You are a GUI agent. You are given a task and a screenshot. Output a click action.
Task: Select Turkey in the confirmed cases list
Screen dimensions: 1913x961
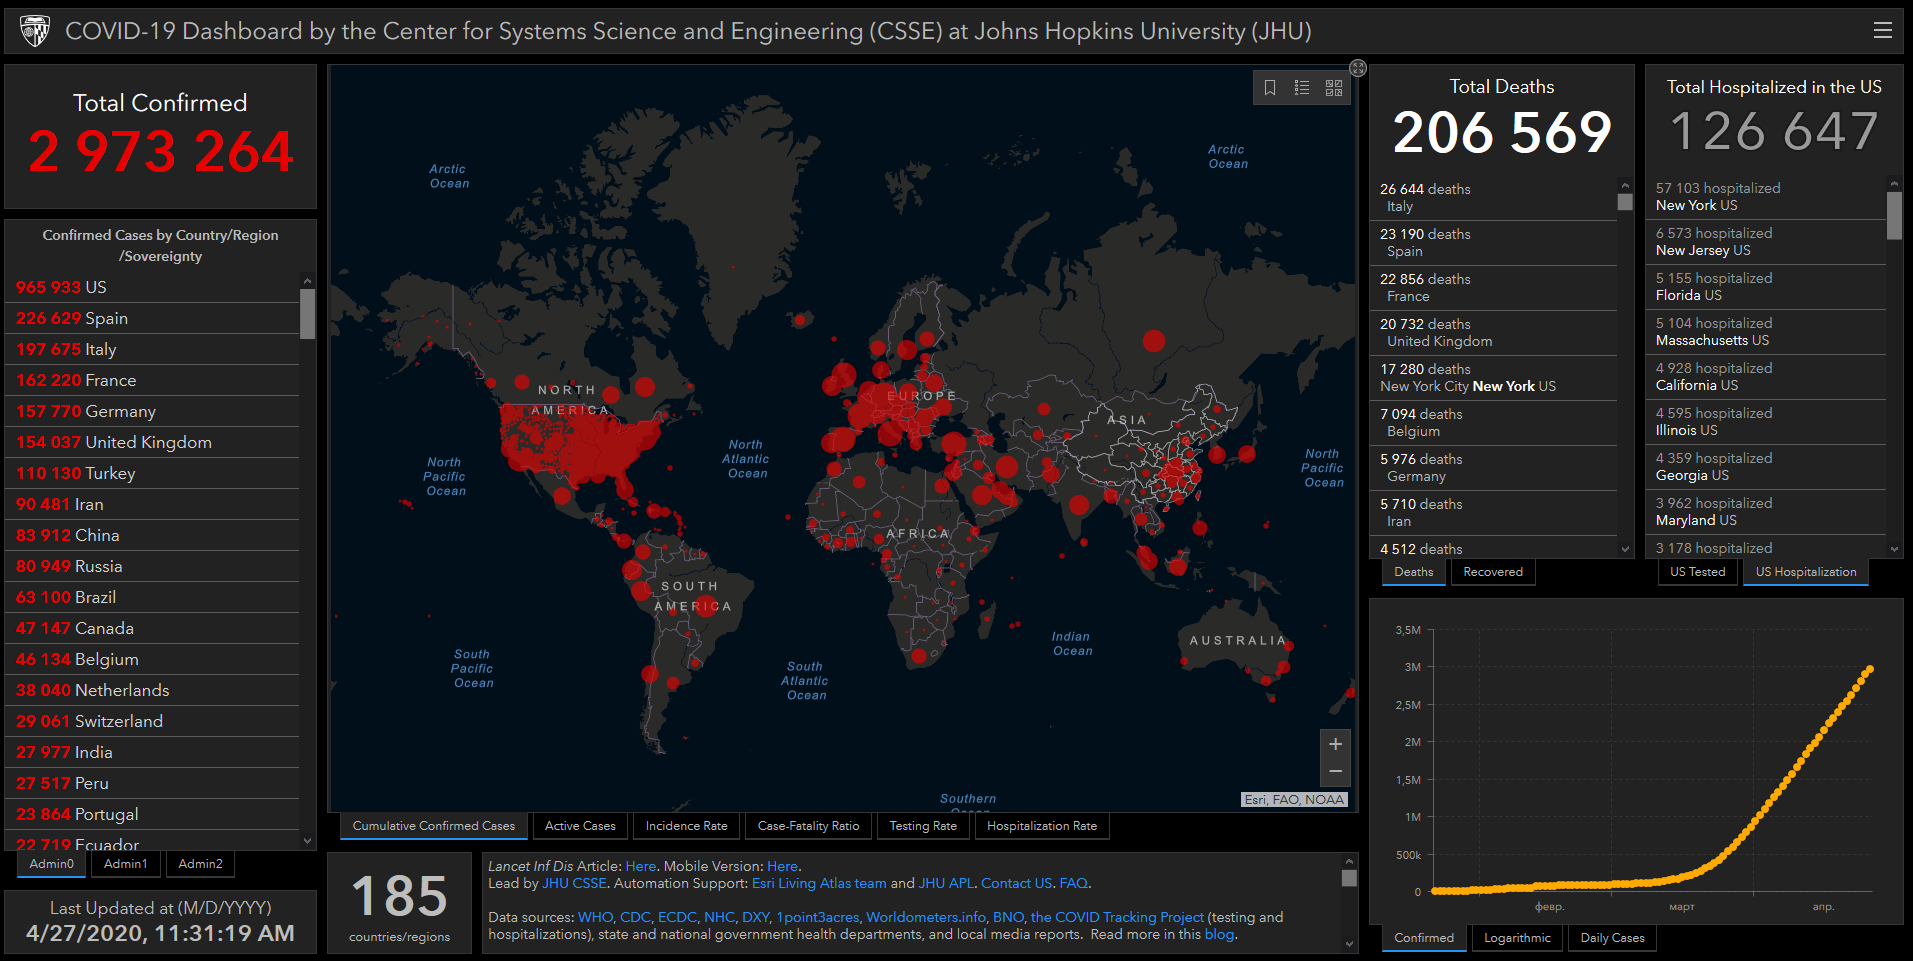(x=152, y=474)
